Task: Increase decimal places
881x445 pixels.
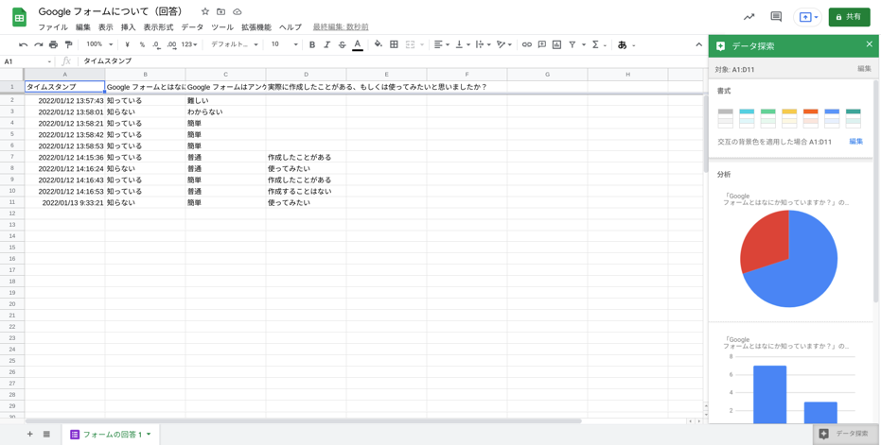Action: (x=171, y=44)
